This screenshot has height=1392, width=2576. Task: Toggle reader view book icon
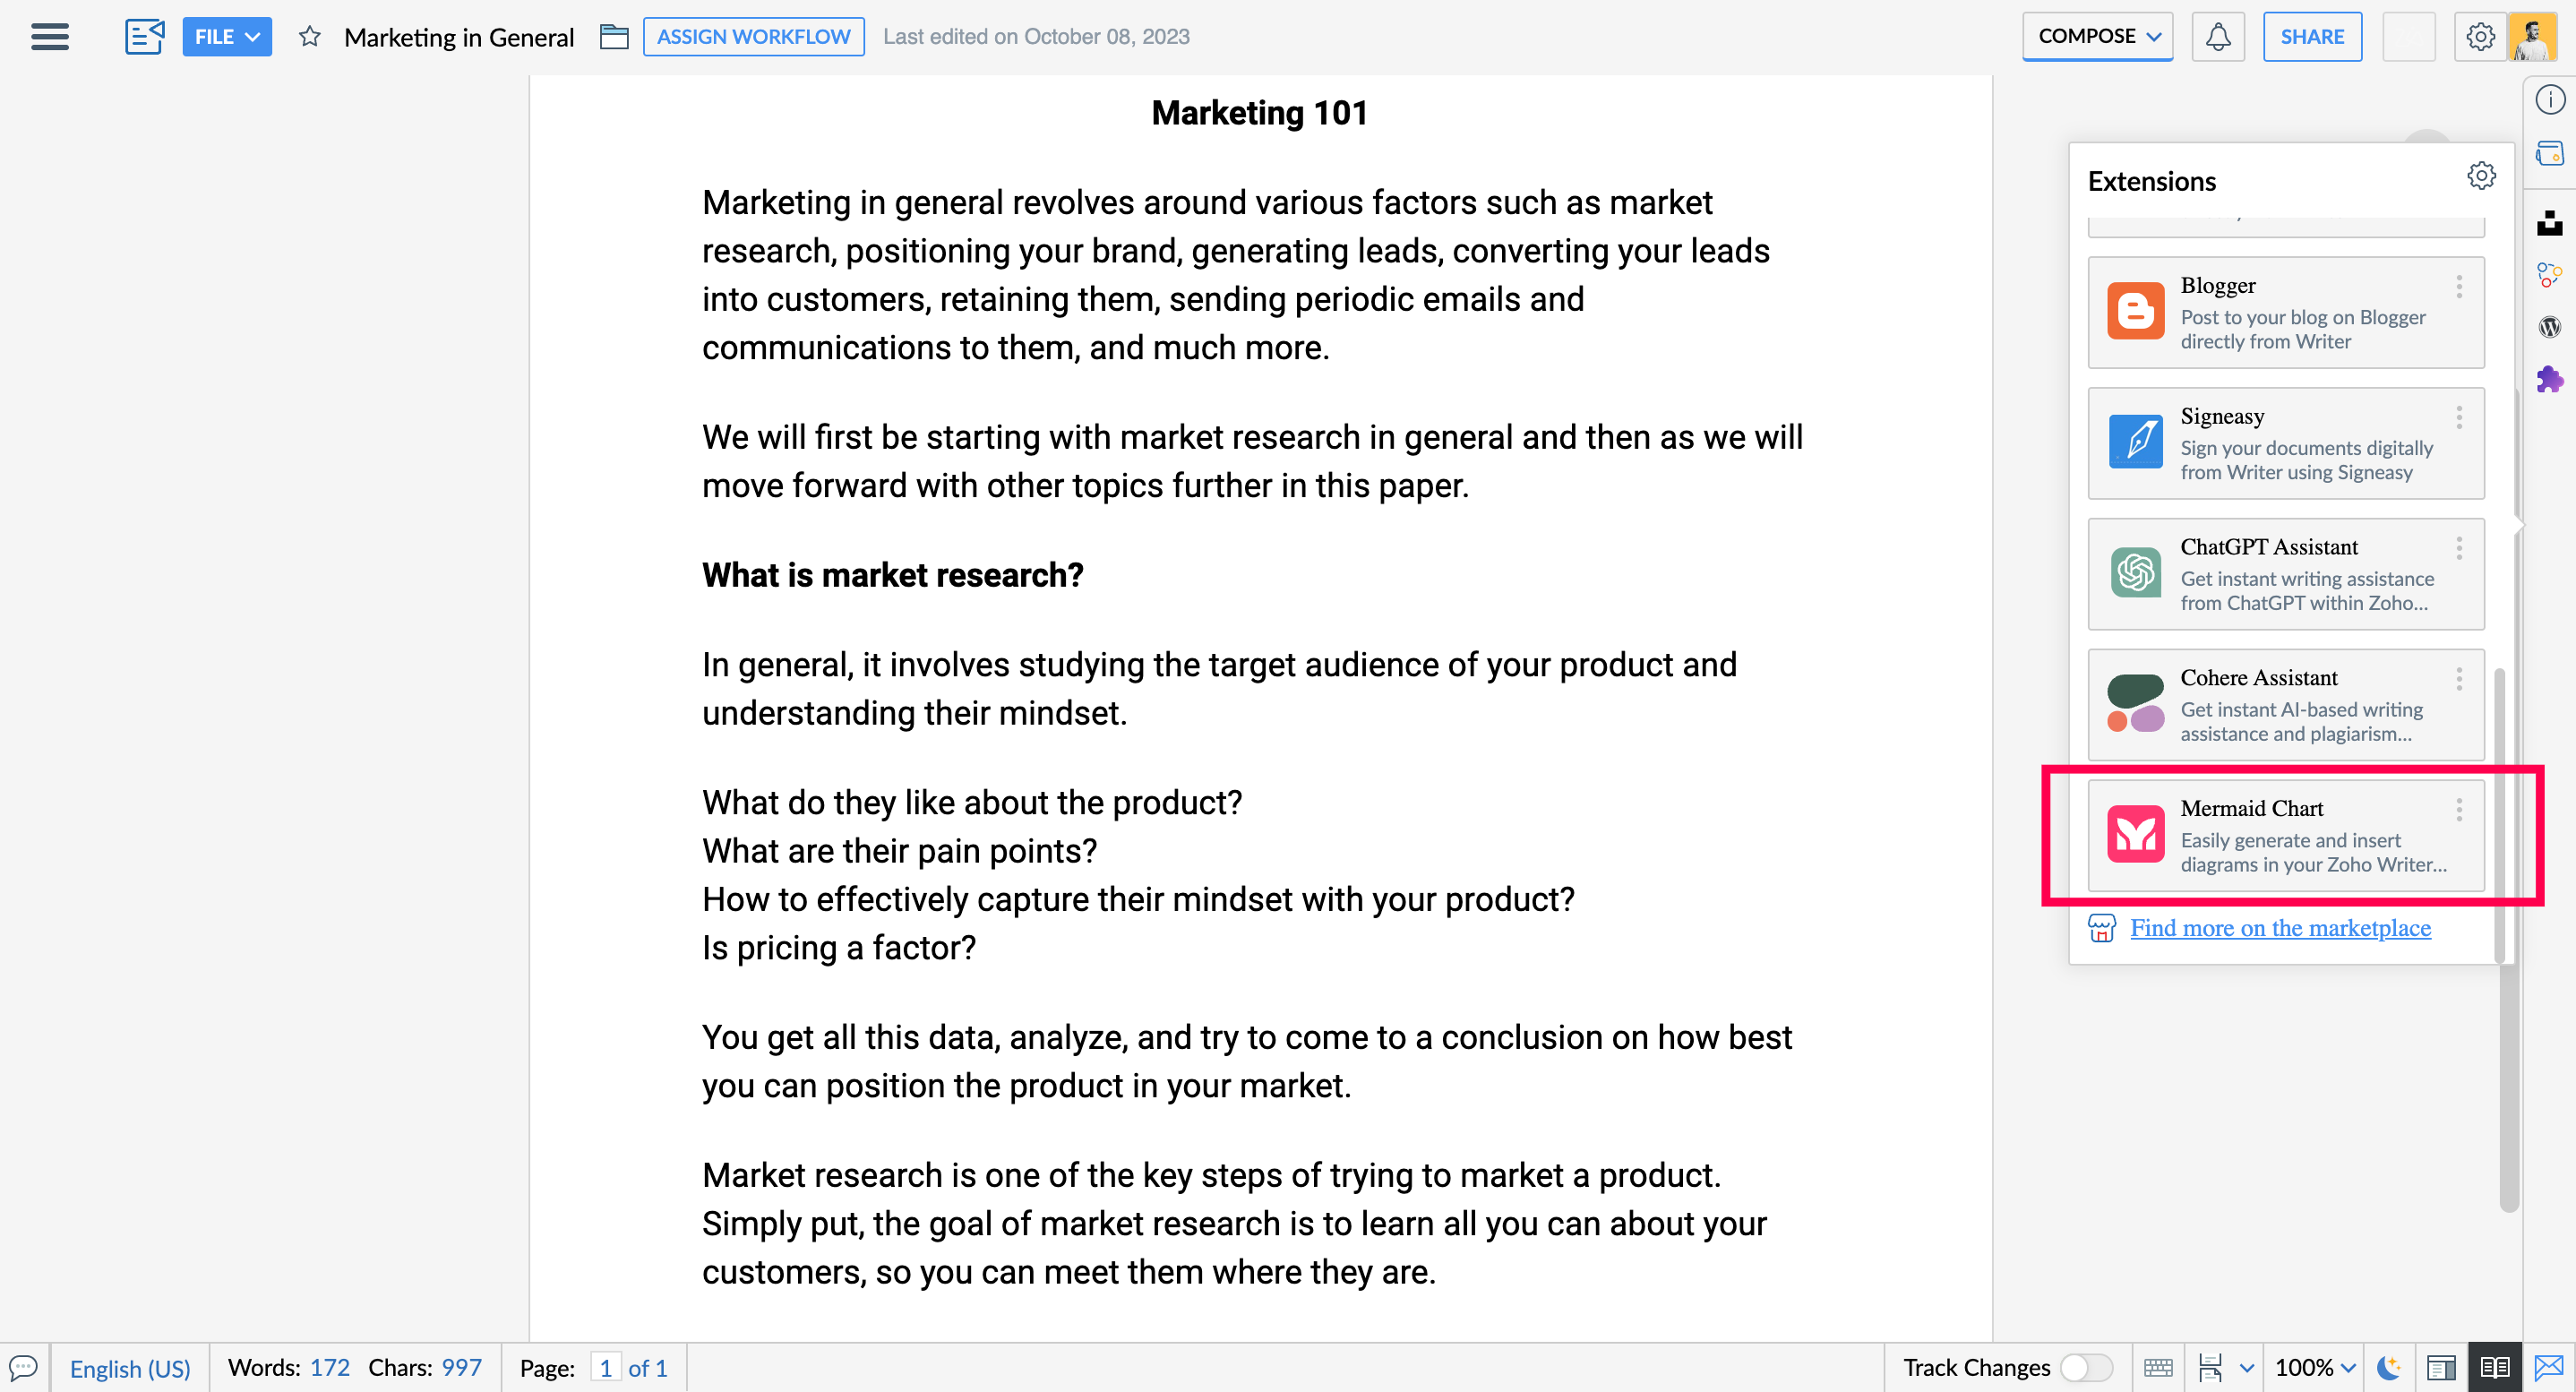tap(2494, 1367)
